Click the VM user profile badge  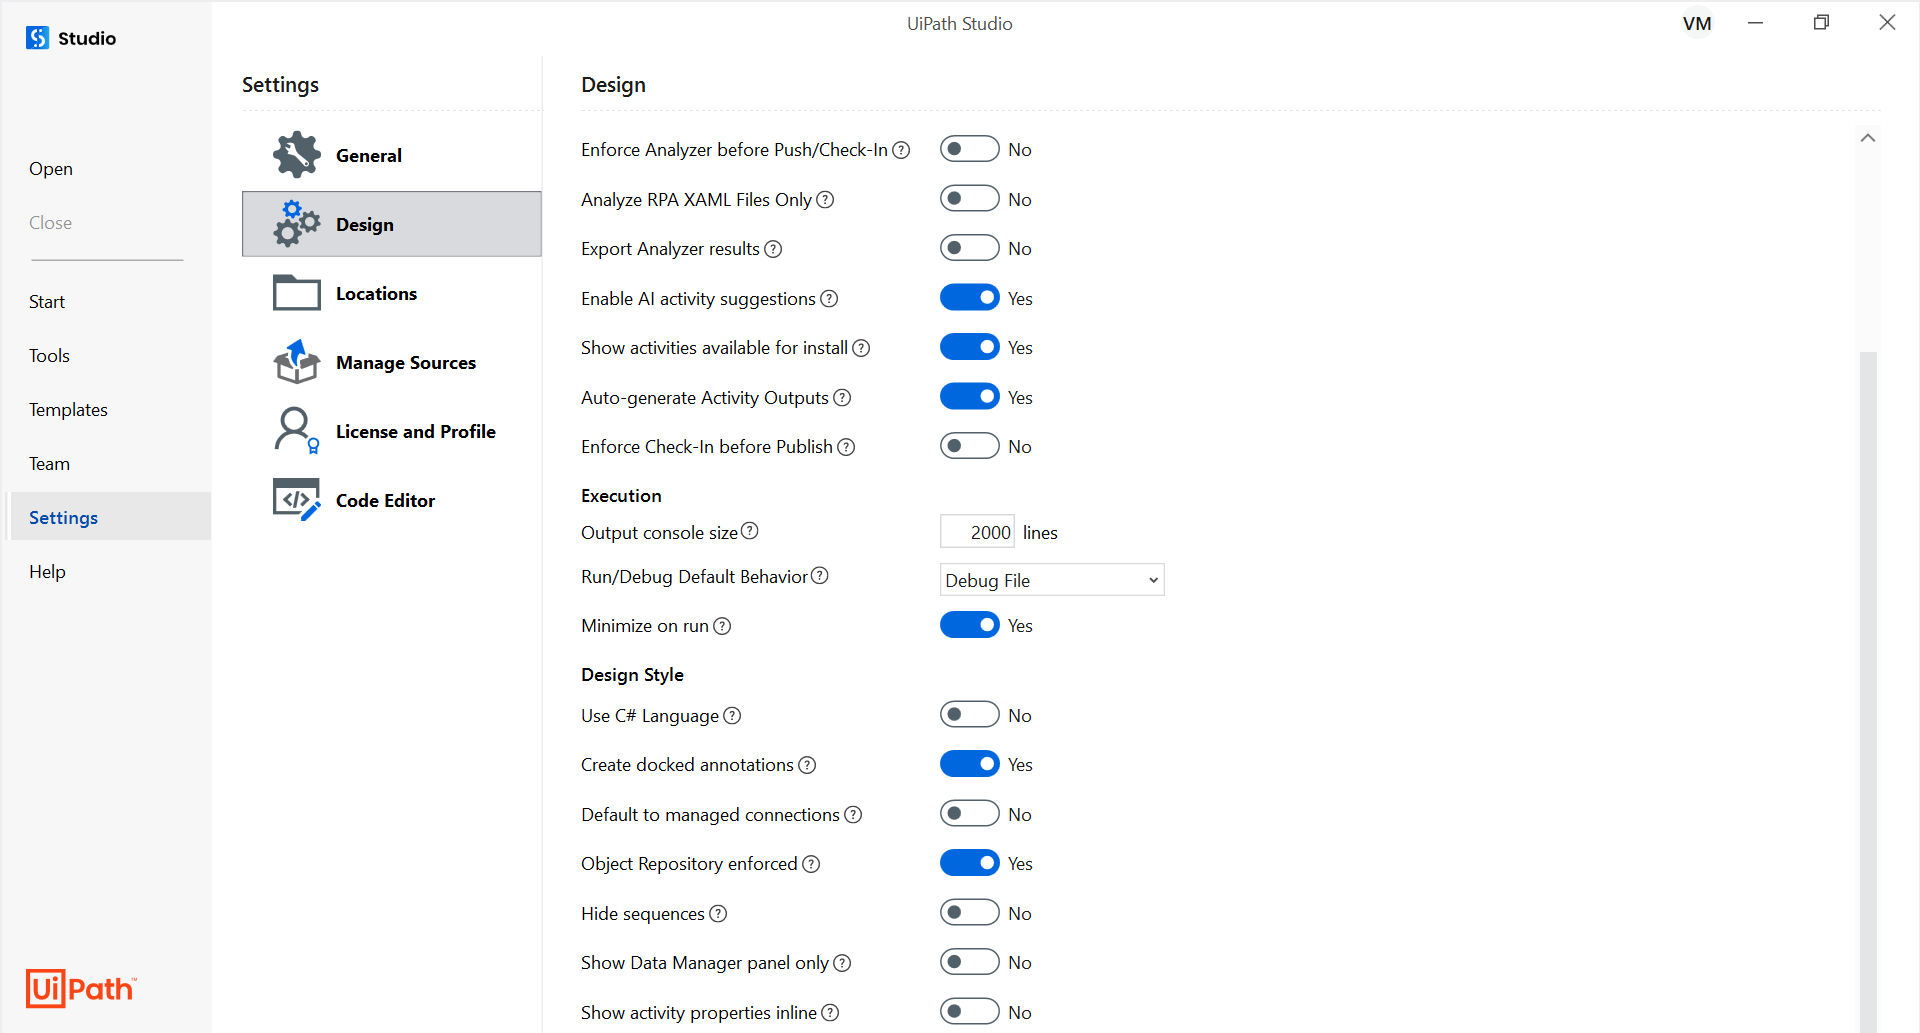click(1696, 23)
